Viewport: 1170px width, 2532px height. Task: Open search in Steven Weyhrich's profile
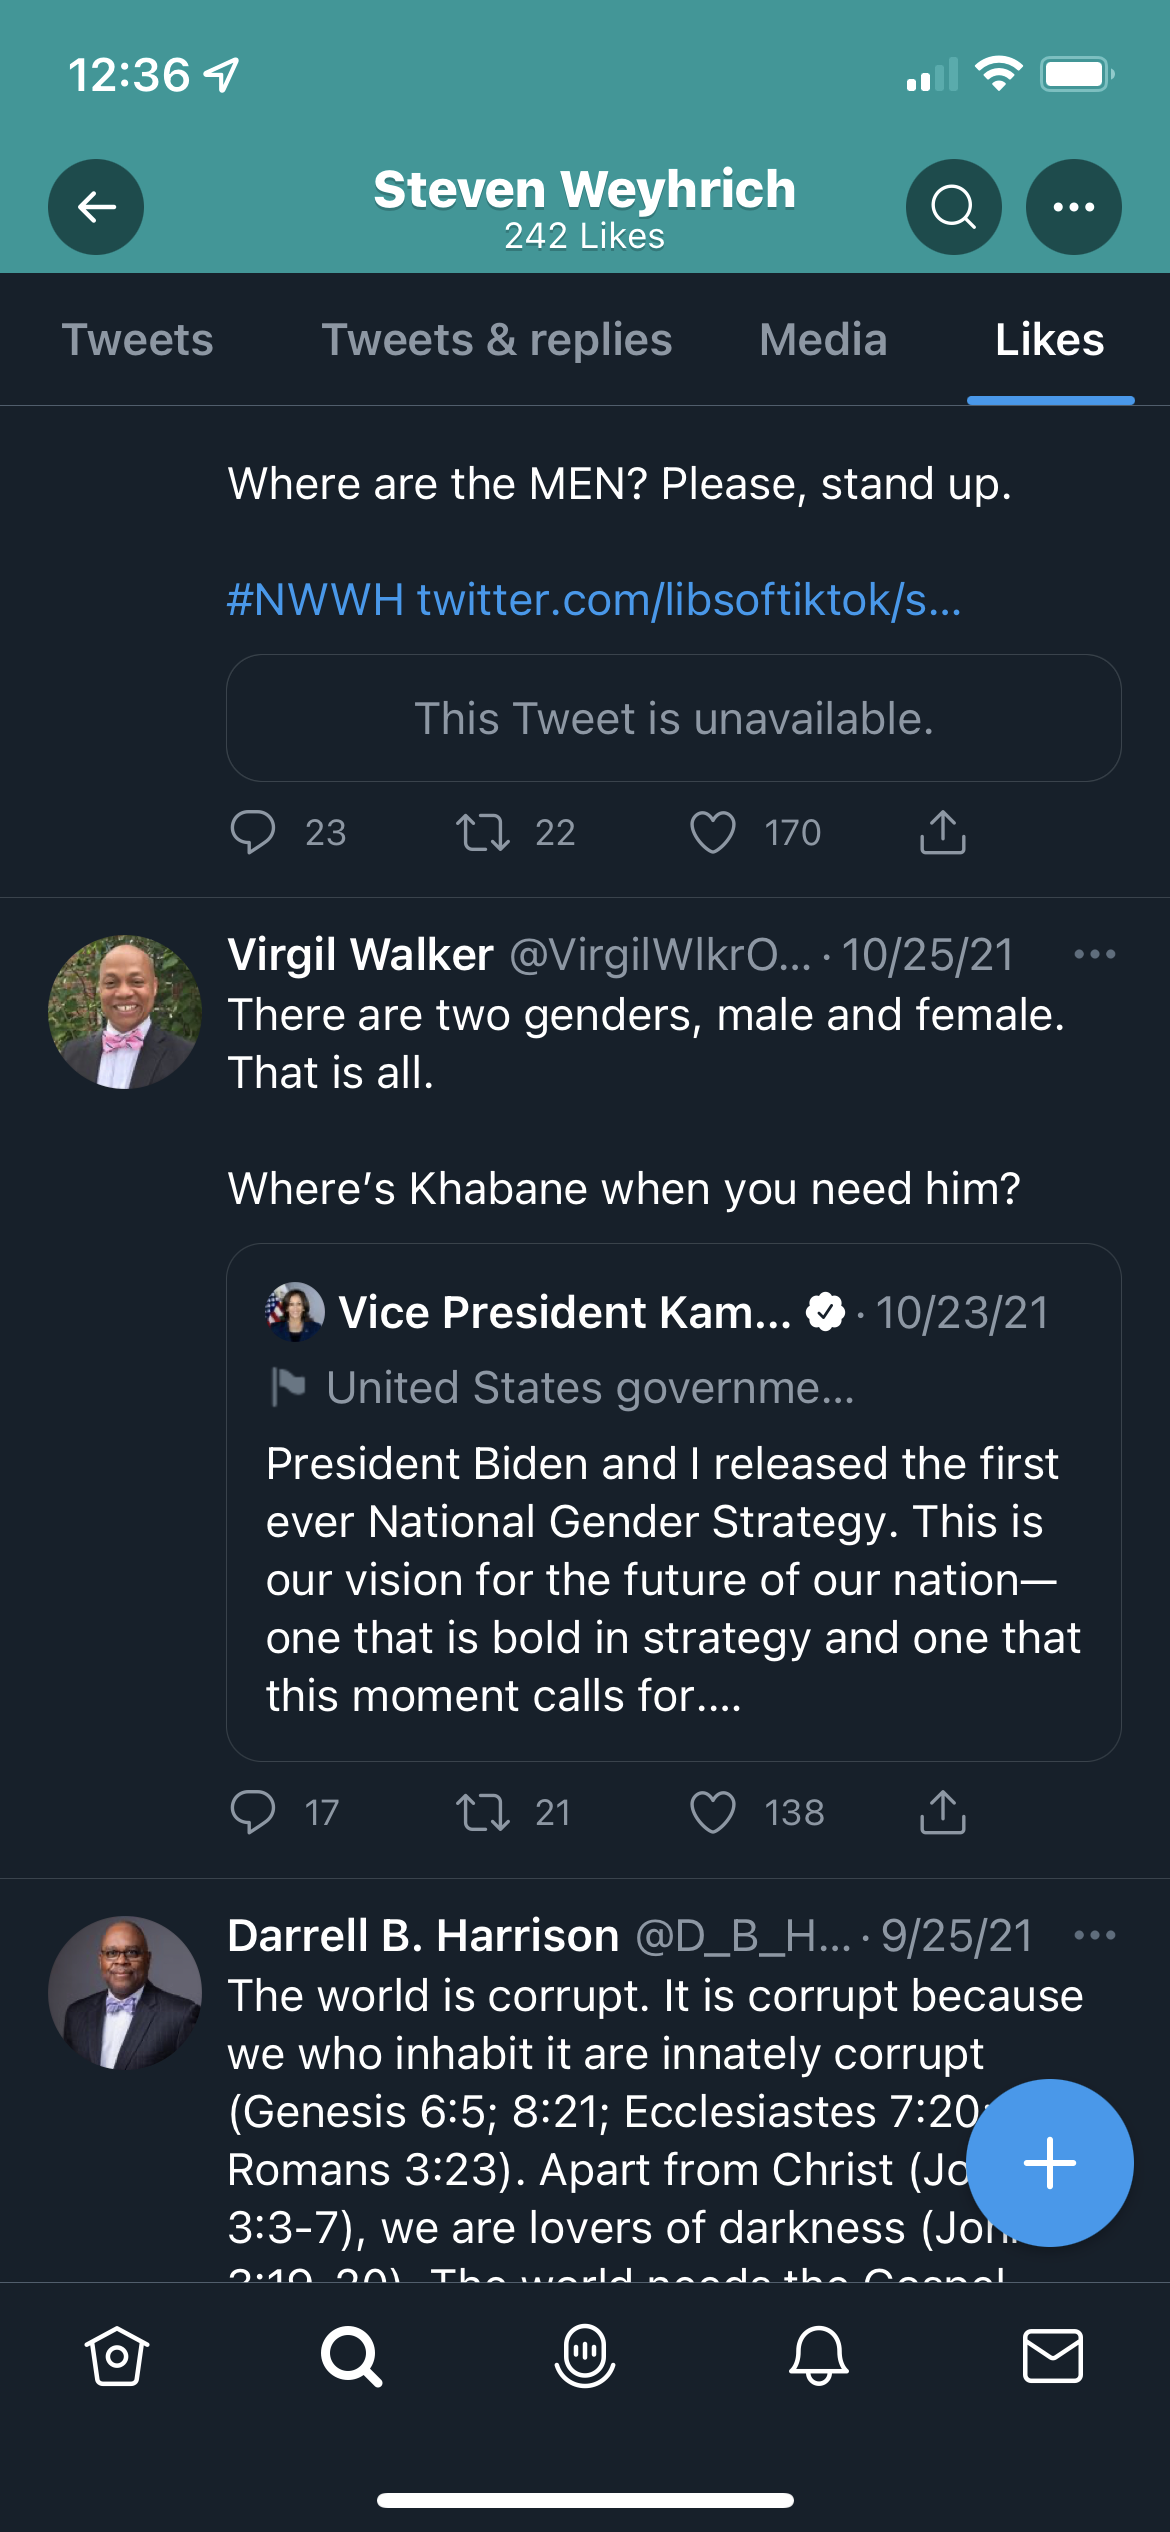[x=953, y=207]
